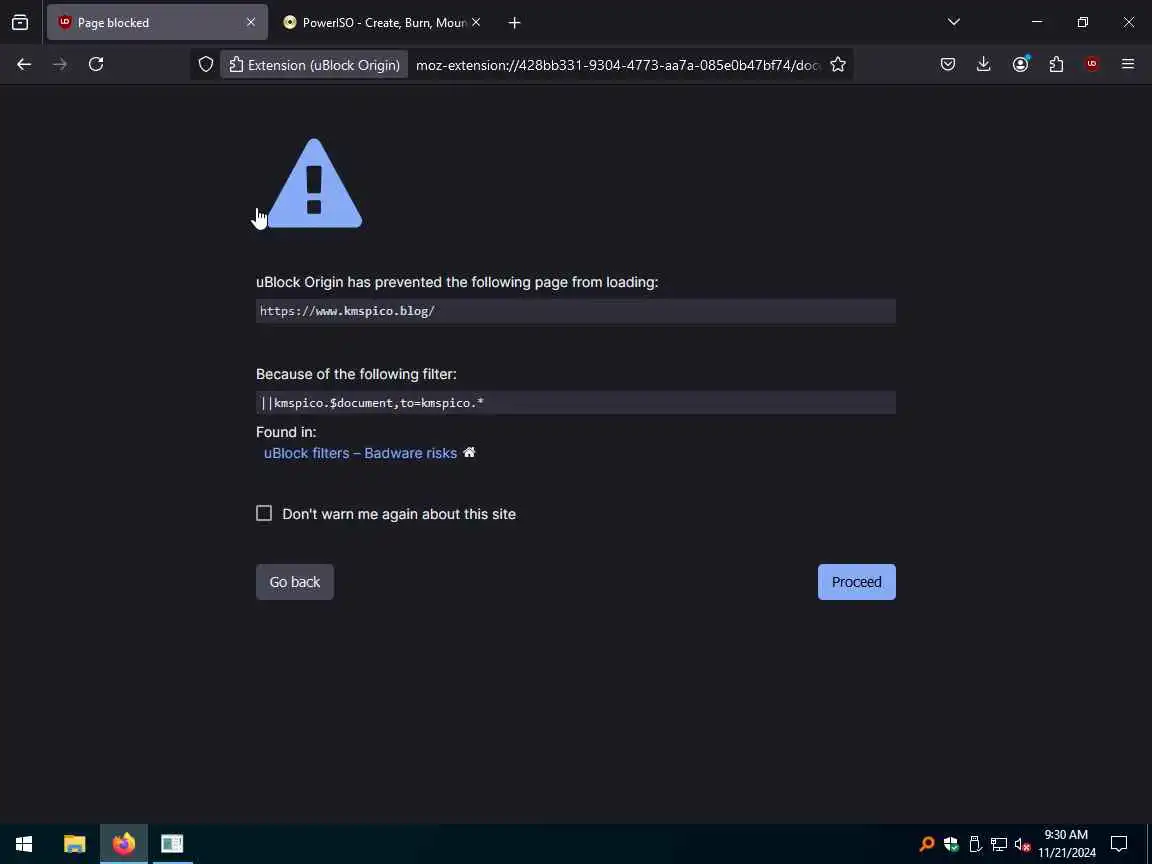Switch to the PowerISO tab
Viewport: 1152px width, 864px height.
coord(382,23)
